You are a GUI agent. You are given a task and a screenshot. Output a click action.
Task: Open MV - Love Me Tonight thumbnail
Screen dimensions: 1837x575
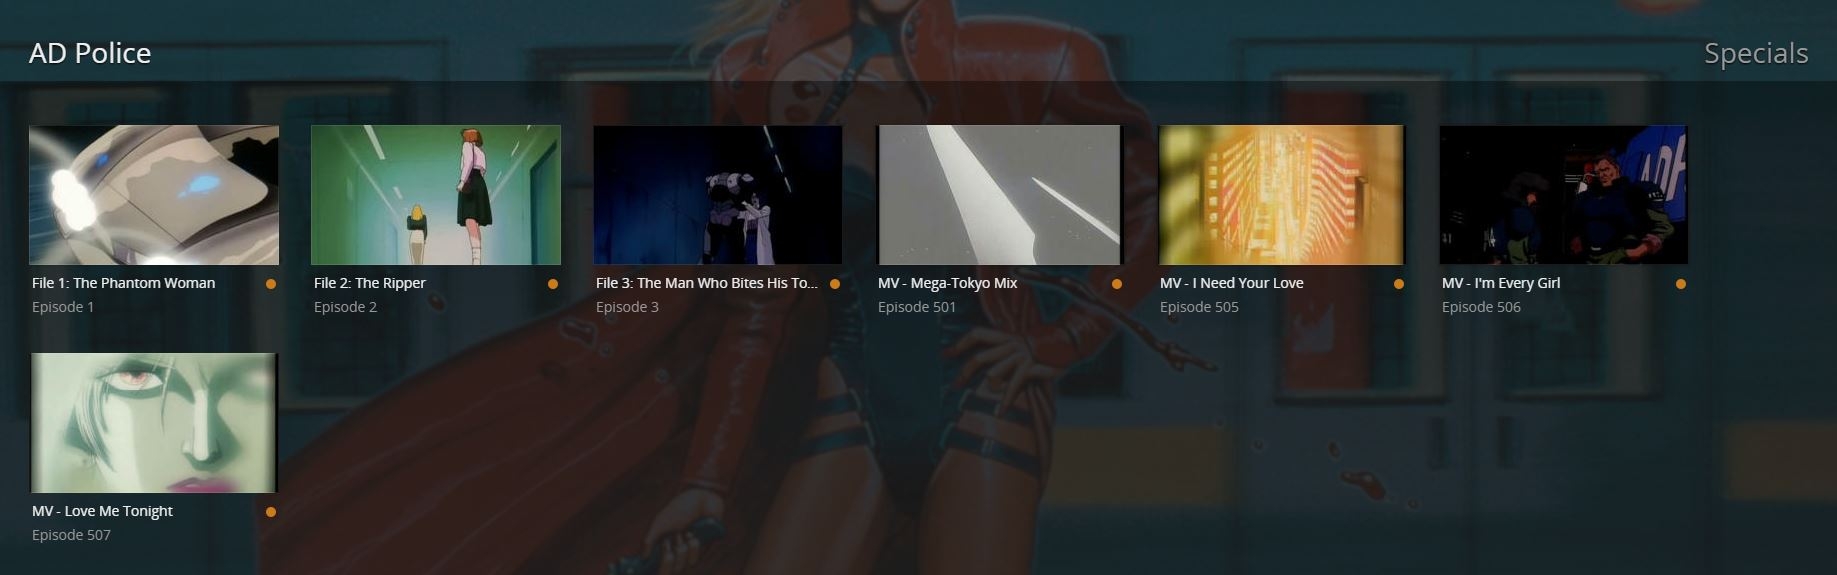click(154, 423)
